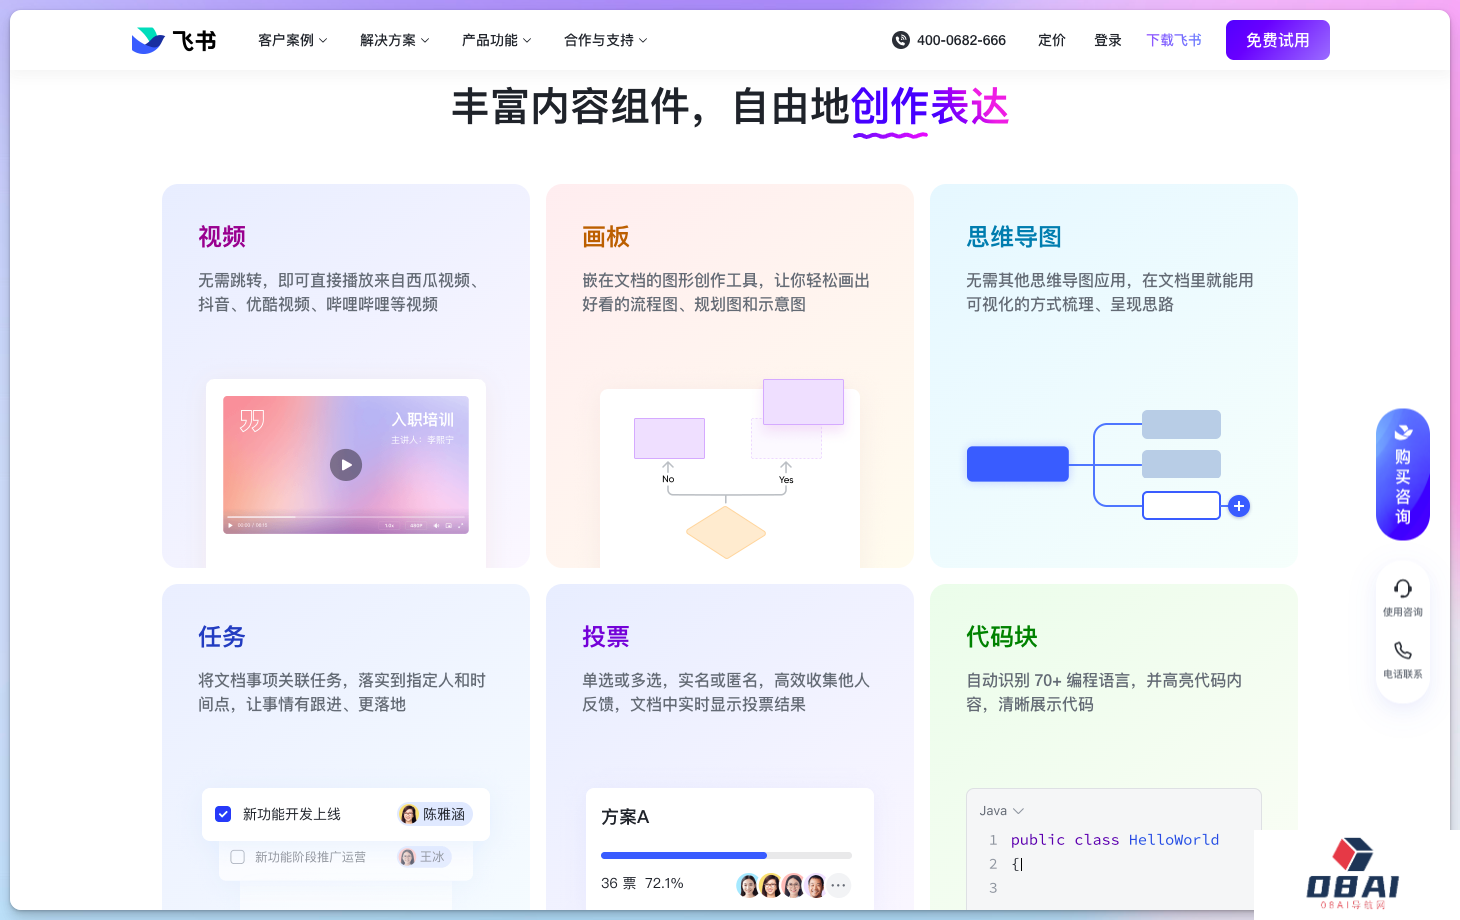Viewport: 1460px width, 920px height.
Task: Click the 电话联系 phone icon
Action: pyautogui.click(x=1403, y=651)
